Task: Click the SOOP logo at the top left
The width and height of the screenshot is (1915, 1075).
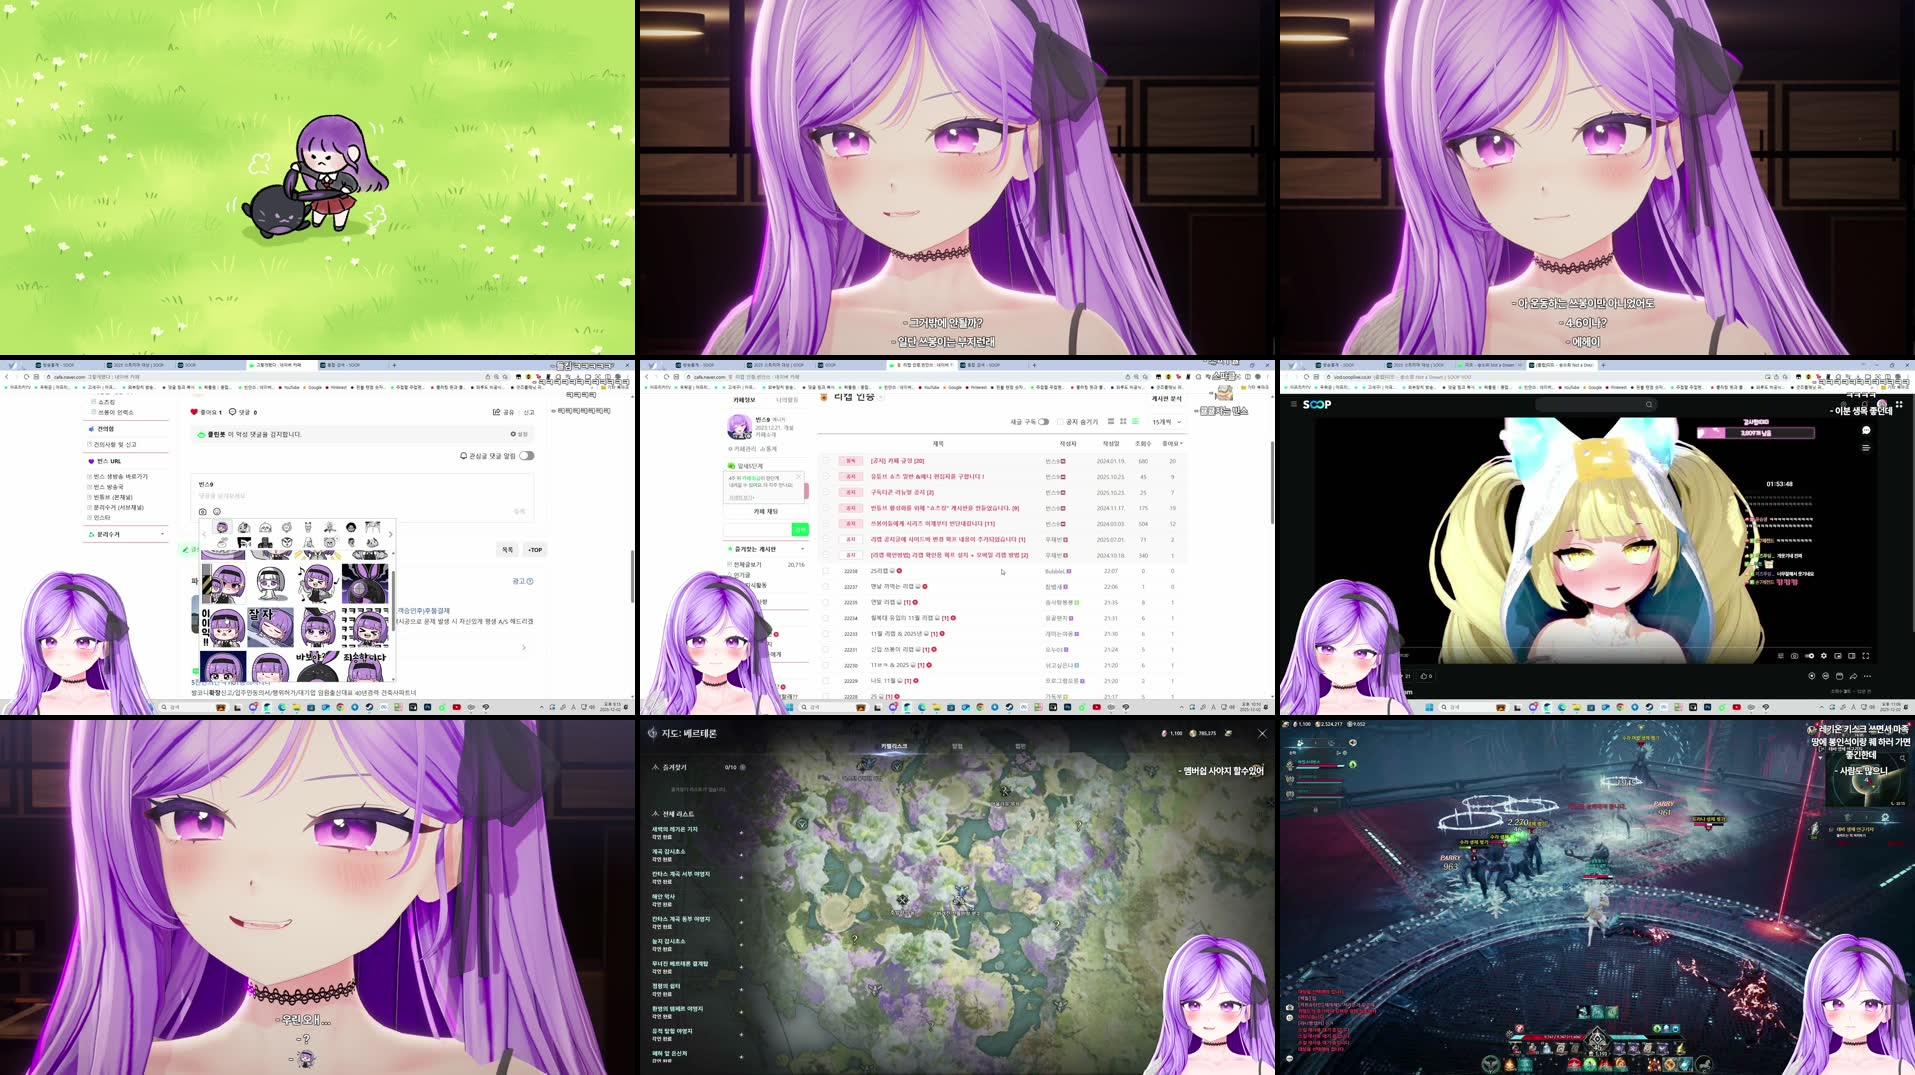Action: [x=1317, y=404]
